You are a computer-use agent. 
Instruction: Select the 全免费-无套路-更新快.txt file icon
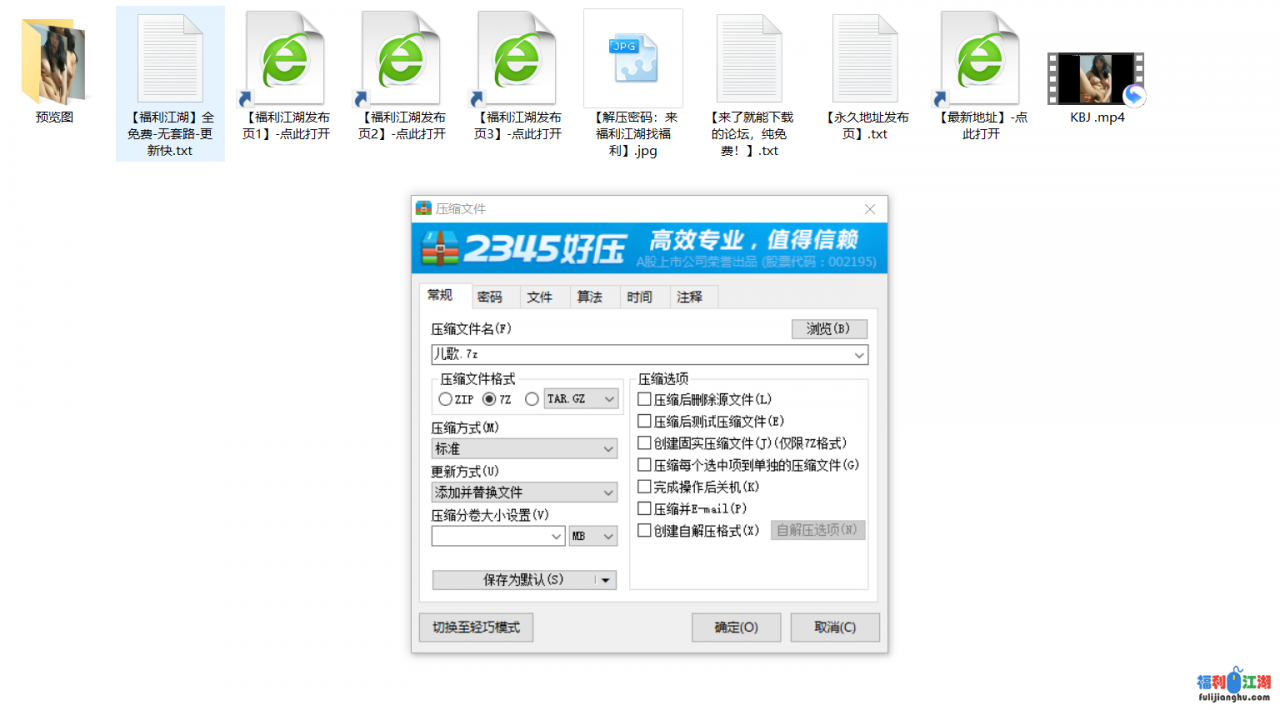coord(170,60)
